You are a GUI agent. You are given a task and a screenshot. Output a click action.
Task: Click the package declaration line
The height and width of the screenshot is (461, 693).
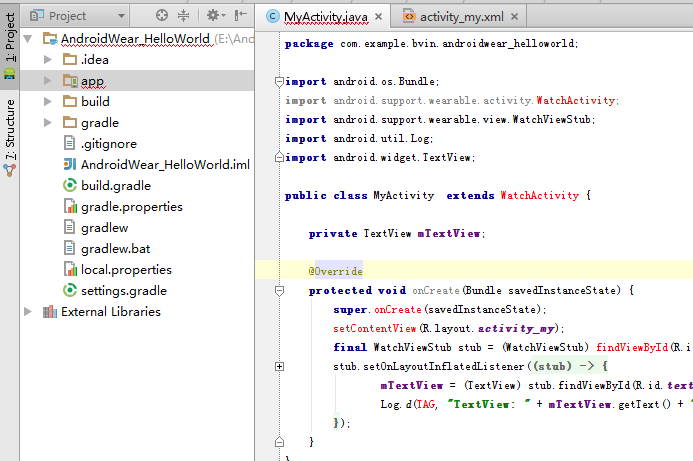(431, 43)
